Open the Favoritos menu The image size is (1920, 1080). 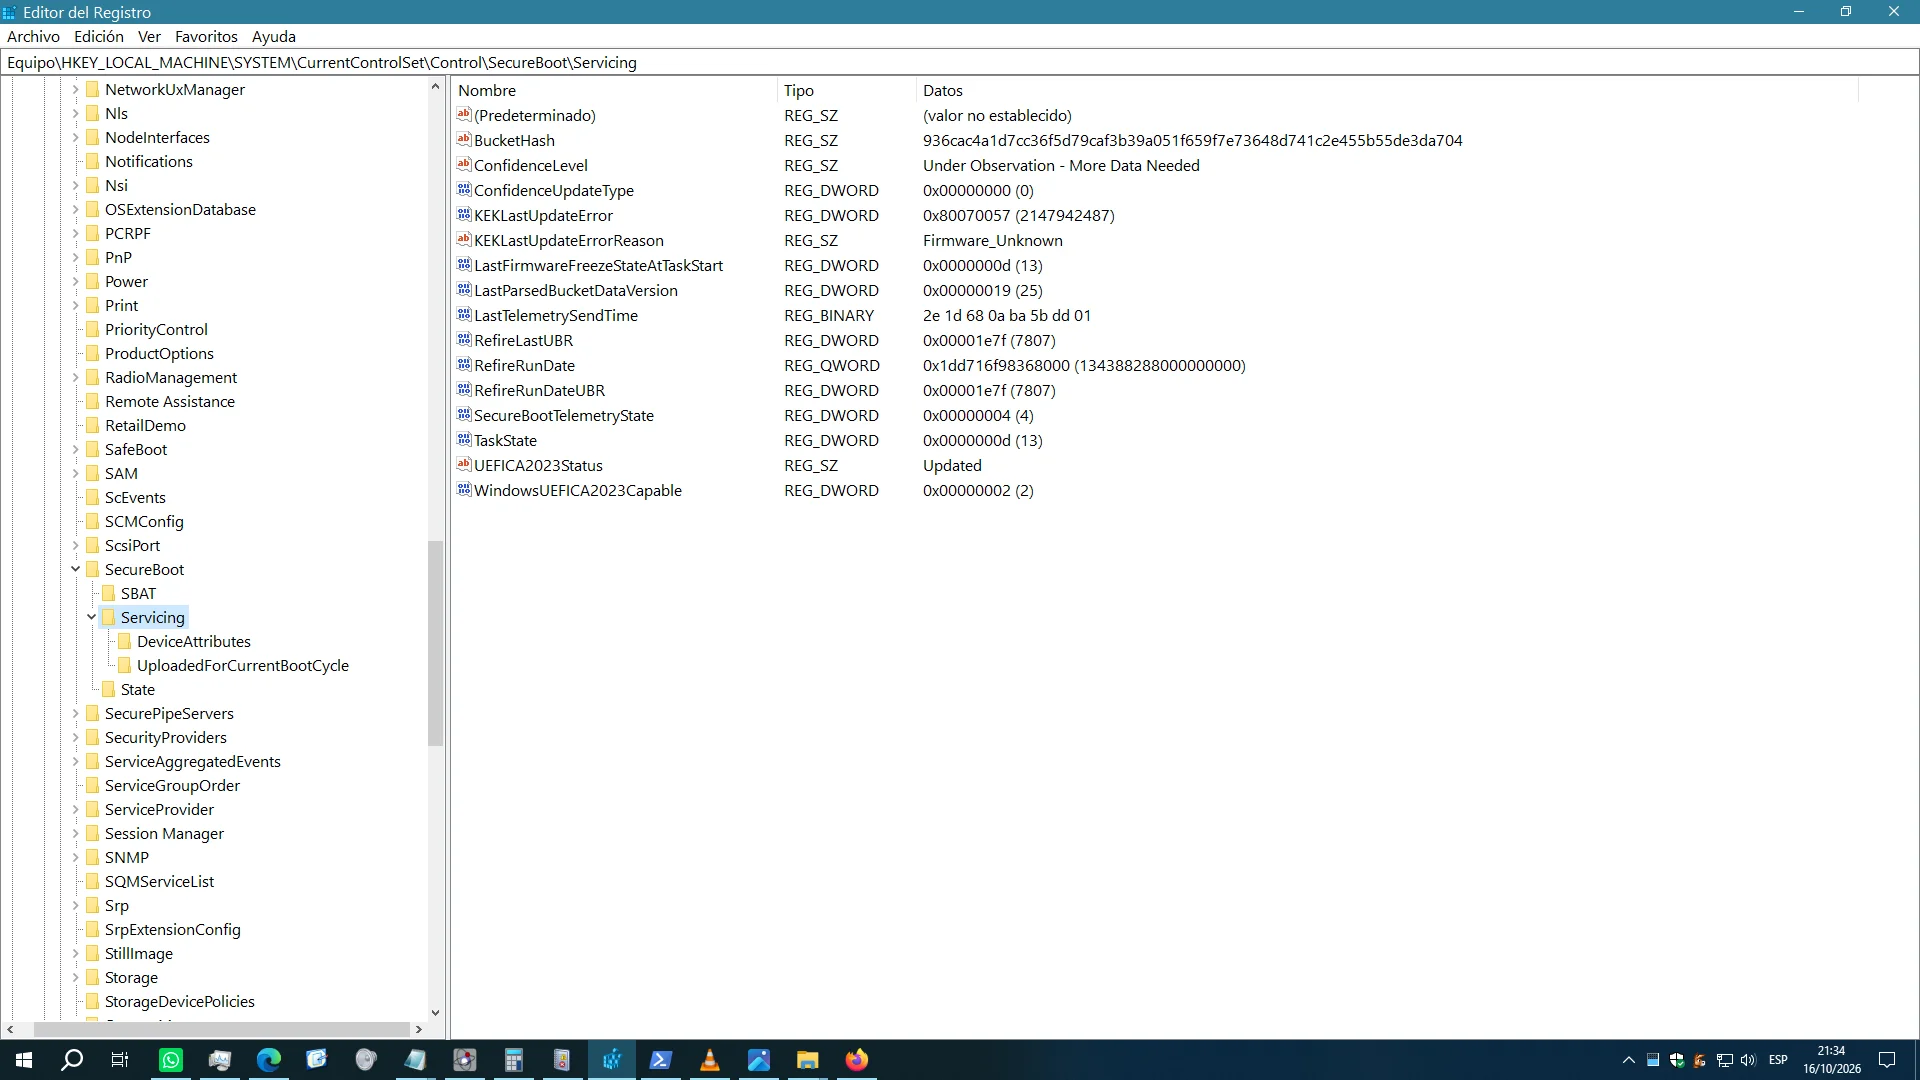point(206,36)
